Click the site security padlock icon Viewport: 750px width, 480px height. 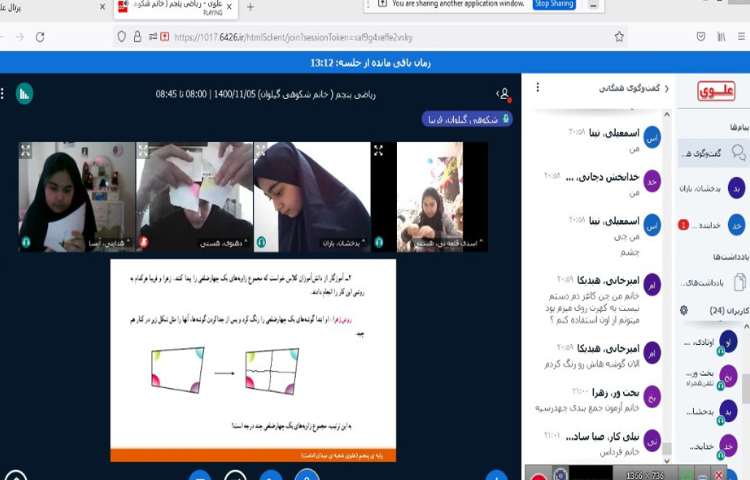pos(137,36)
